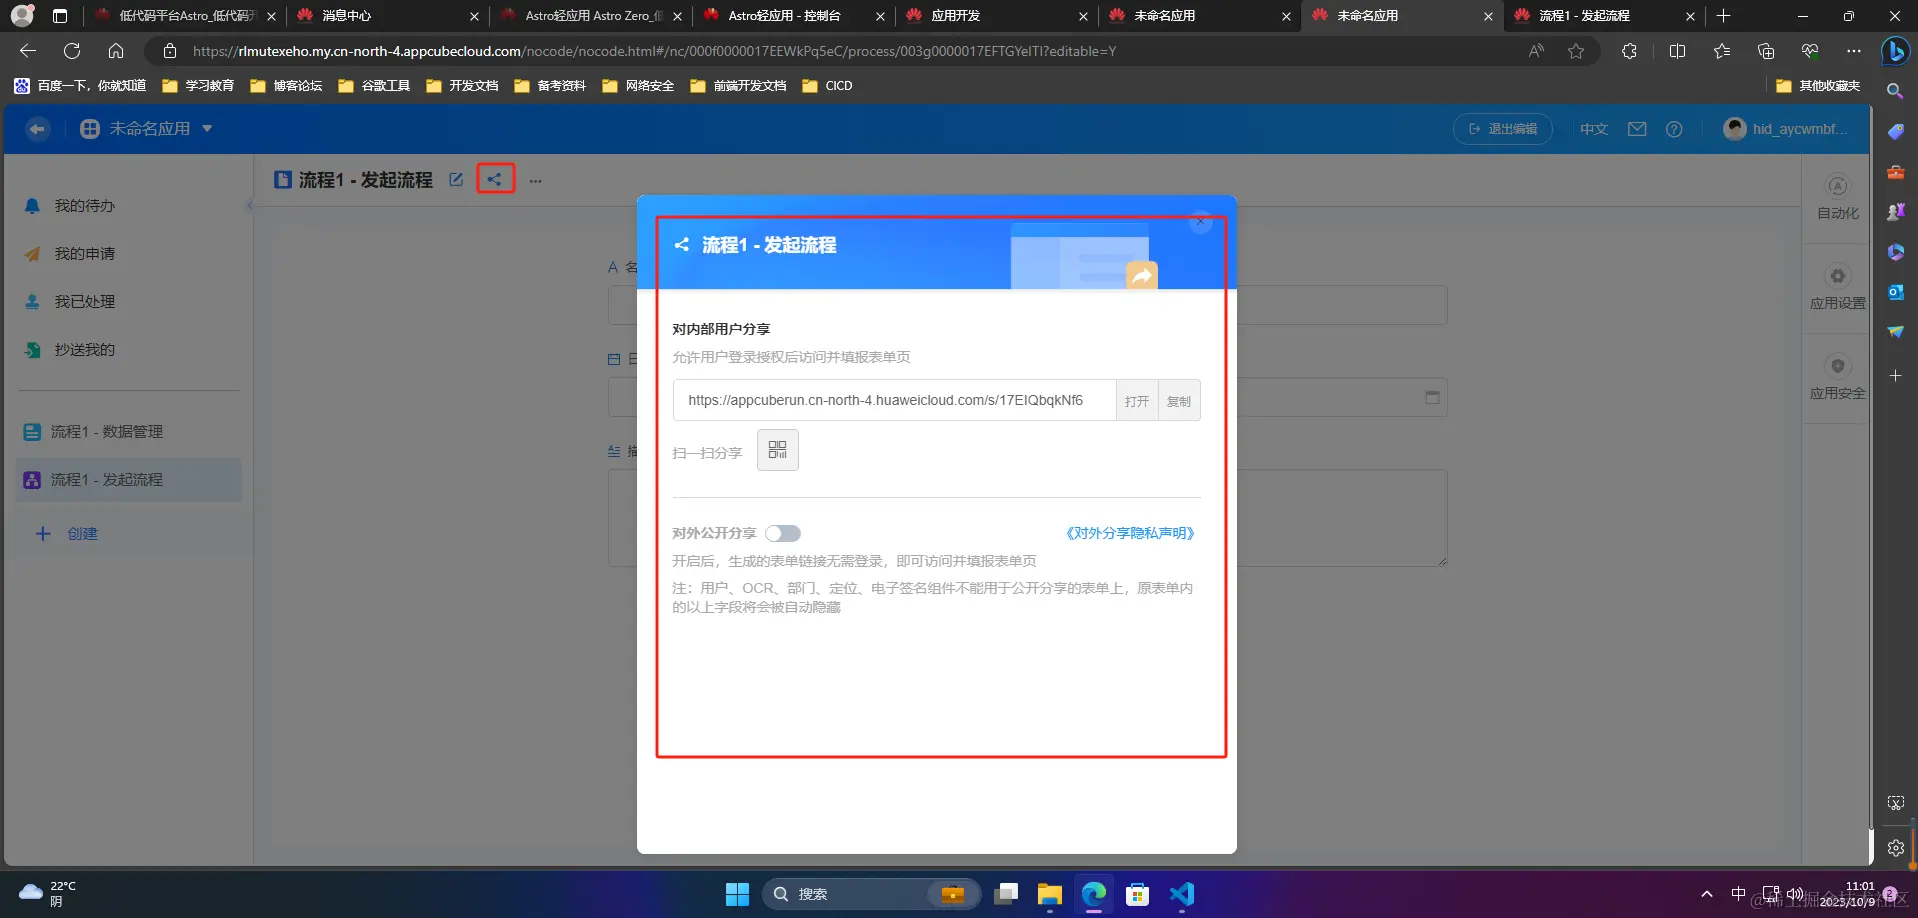This screenshot has width=1918, height=918.
Task: Open the Windows Start menu
Action: [737, 894]
